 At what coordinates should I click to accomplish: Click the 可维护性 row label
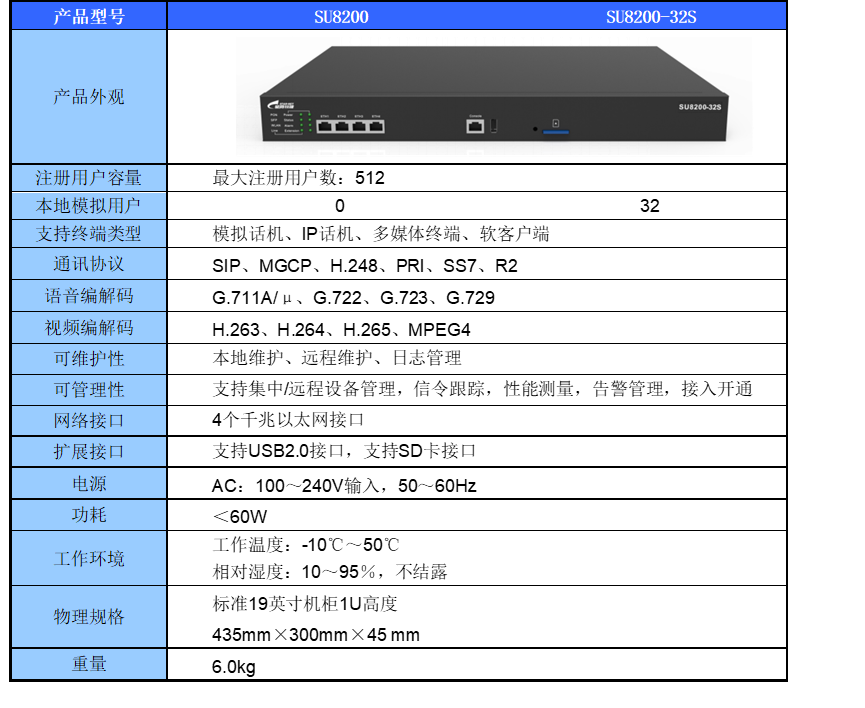click(89, 359)
